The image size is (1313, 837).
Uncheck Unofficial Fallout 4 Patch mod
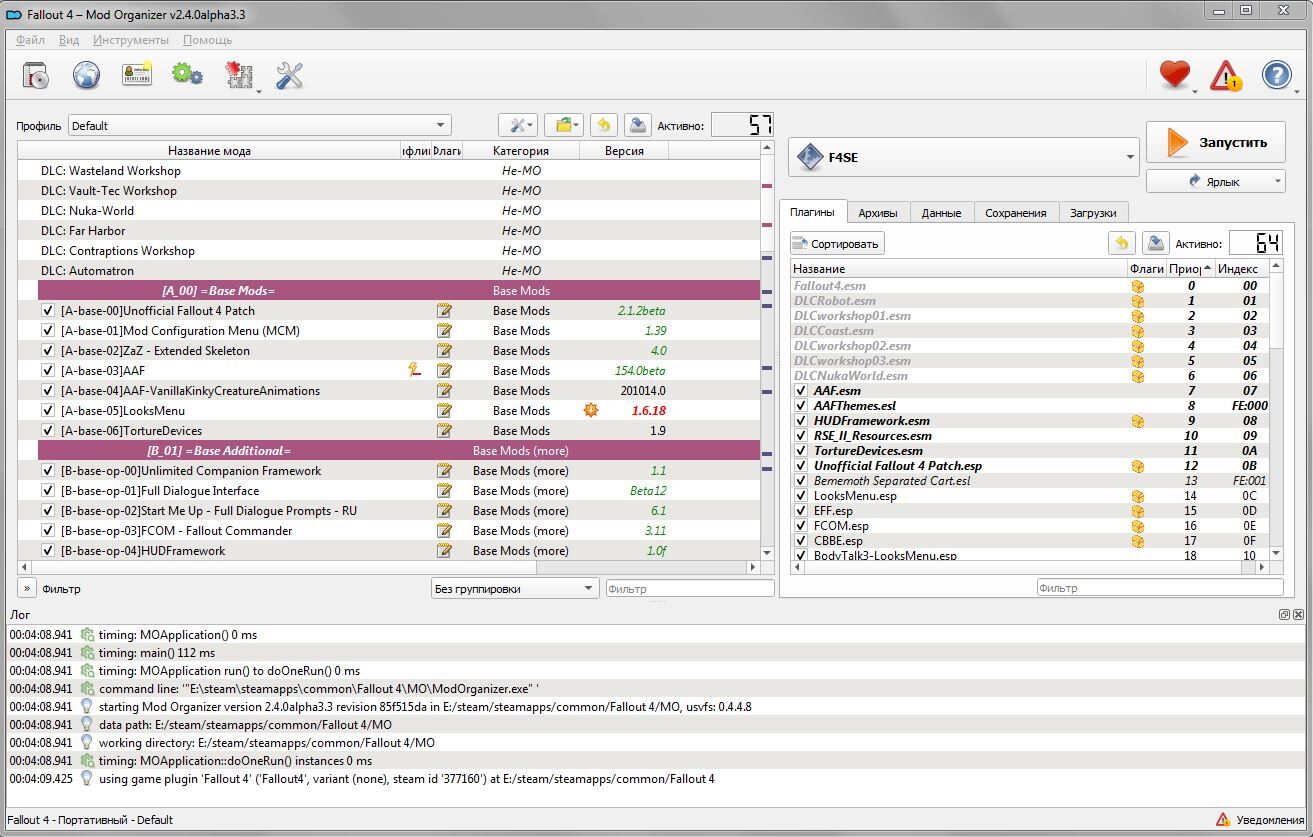[48, 311]
